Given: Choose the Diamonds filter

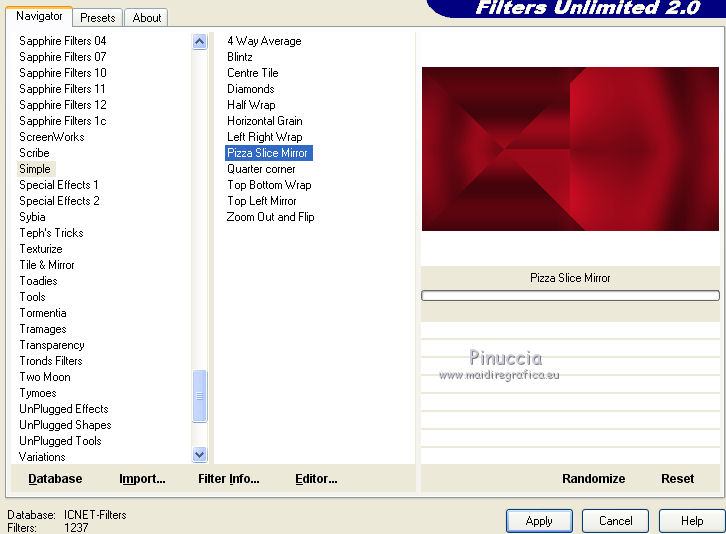Looking at the screenshot, I should 250,89.
